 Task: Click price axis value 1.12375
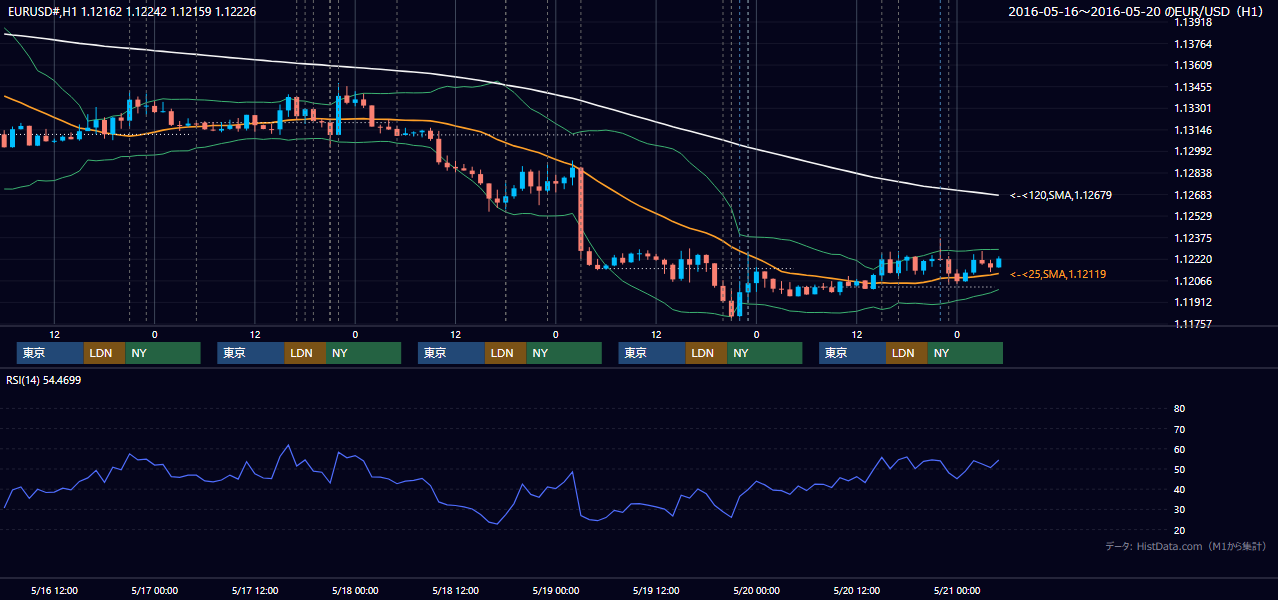pyautogui.click(x=1193, y=238)
